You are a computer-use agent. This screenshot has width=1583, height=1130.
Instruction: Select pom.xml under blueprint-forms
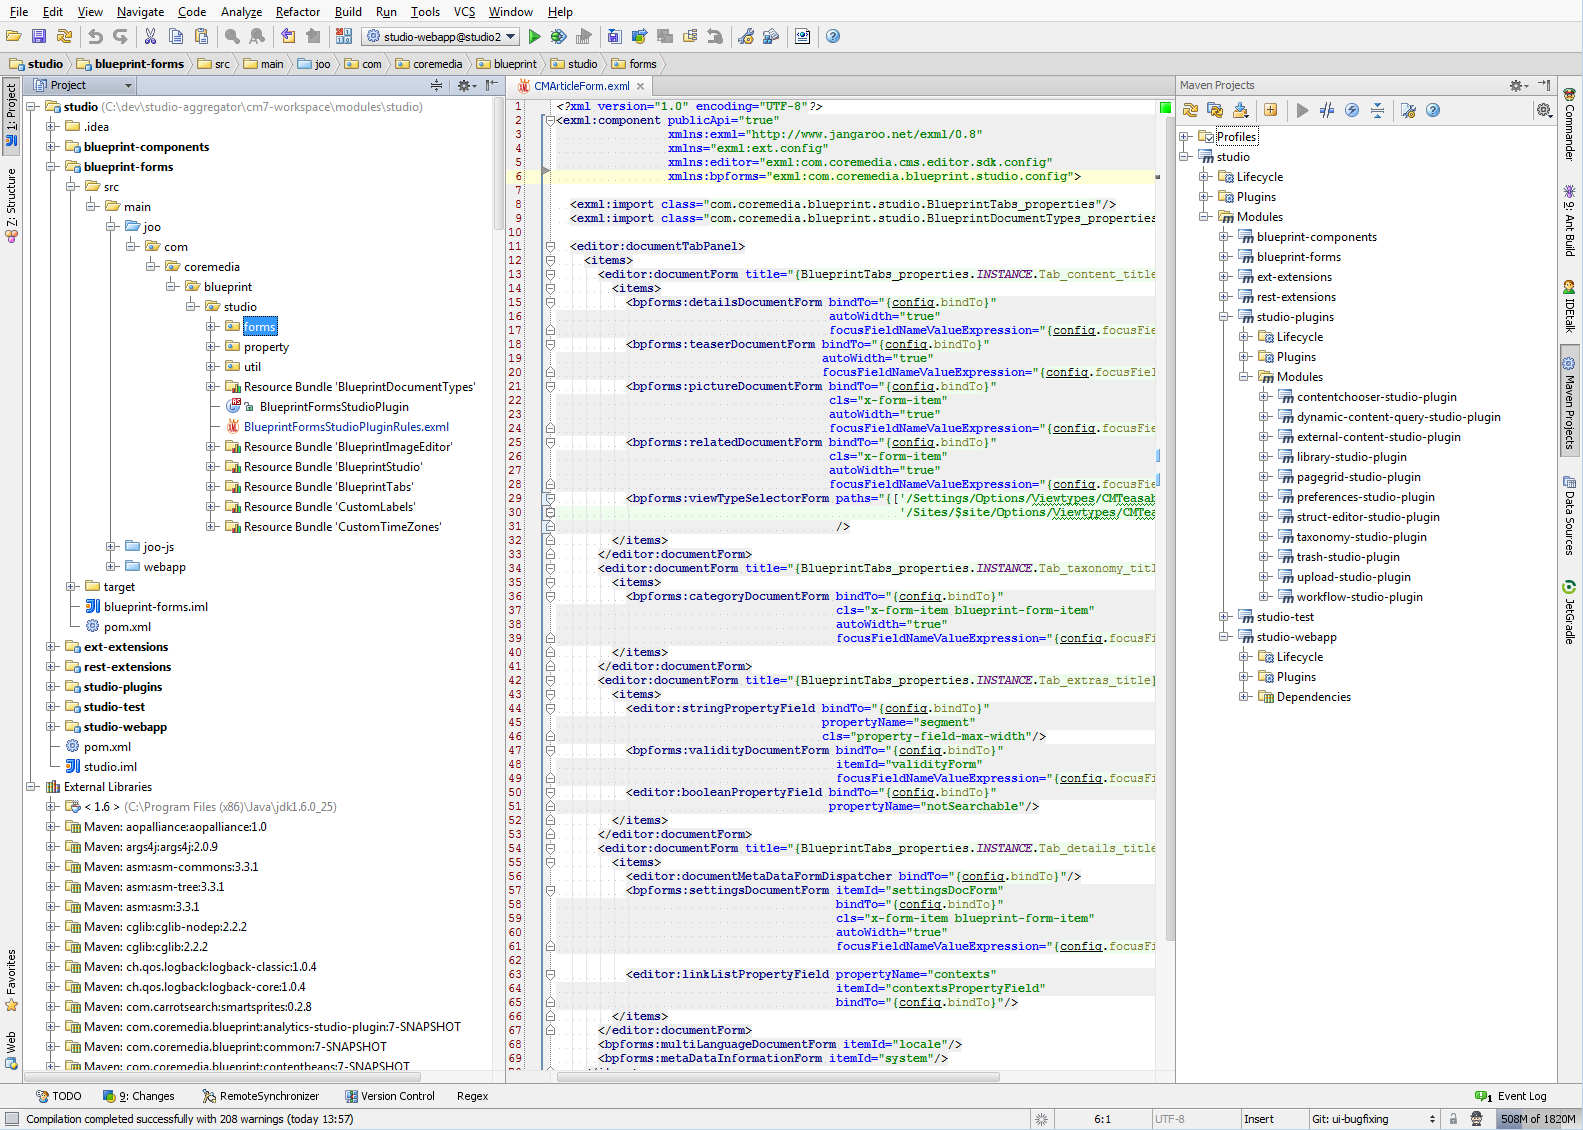tap(127, 627)
